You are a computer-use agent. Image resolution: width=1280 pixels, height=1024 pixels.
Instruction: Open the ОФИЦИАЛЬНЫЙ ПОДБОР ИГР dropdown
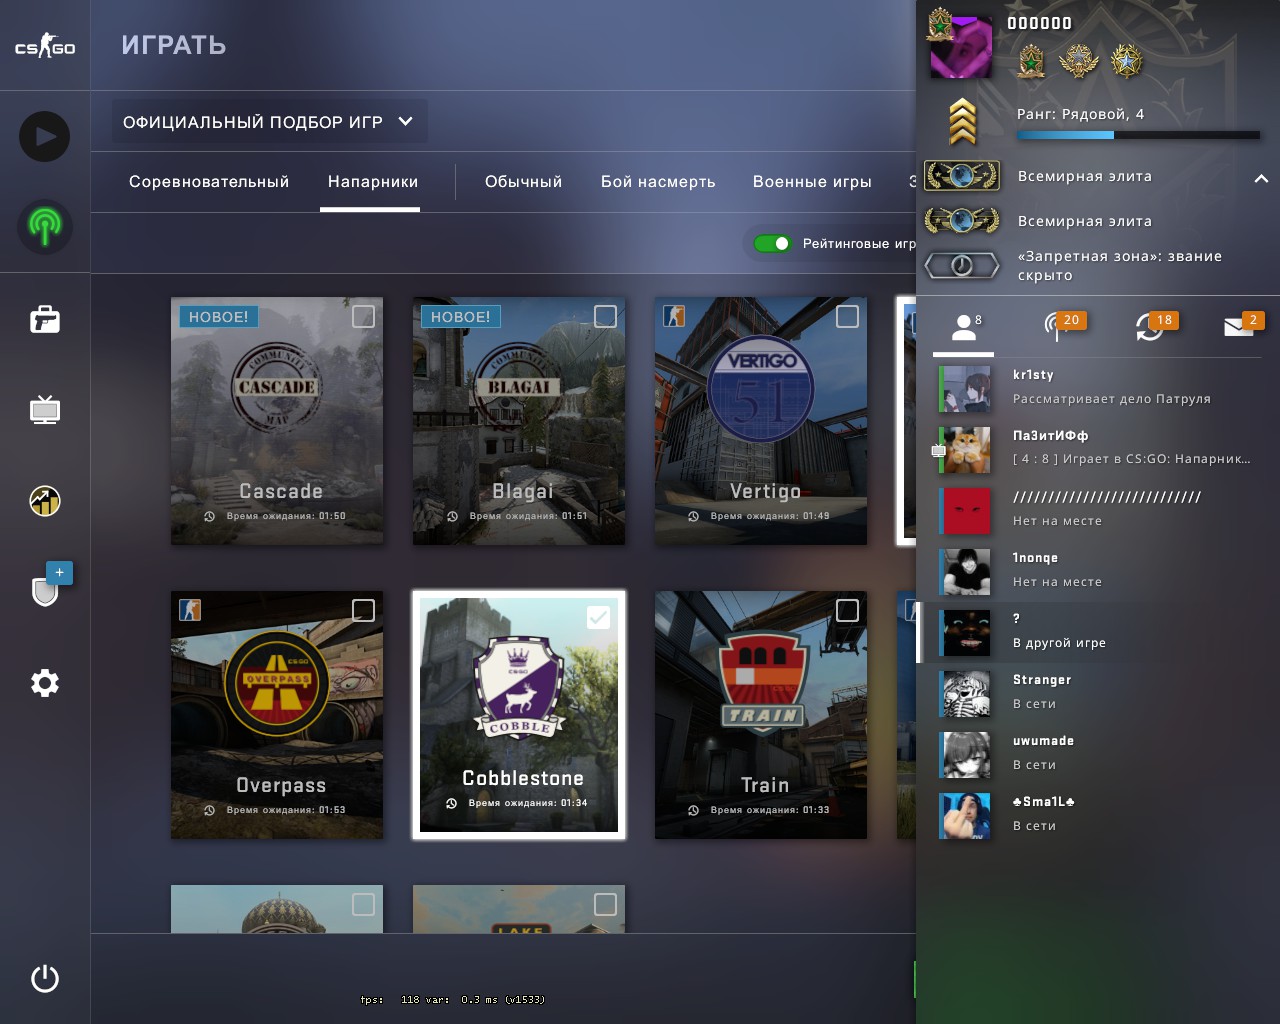[x=267, y=122]
